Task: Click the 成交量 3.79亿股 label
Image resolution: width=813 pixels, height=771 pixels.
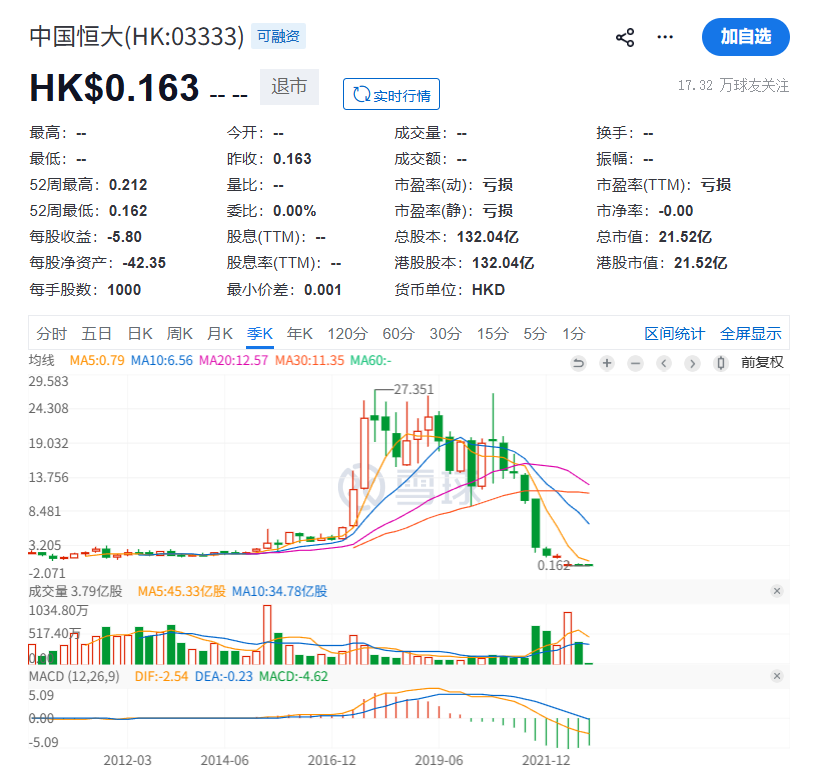Action: click(75, 591)
